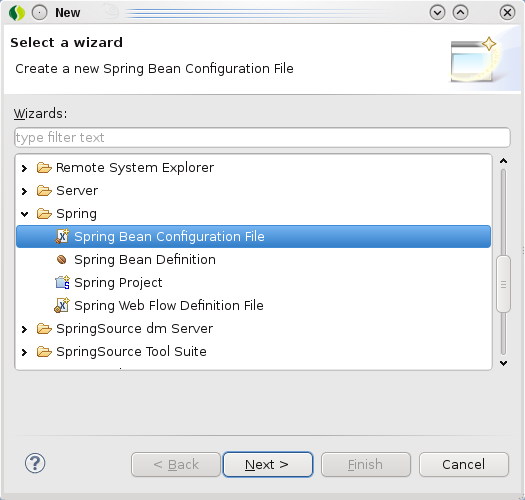Click the SpringSource Tool Suite folder icon

[44, 352]
